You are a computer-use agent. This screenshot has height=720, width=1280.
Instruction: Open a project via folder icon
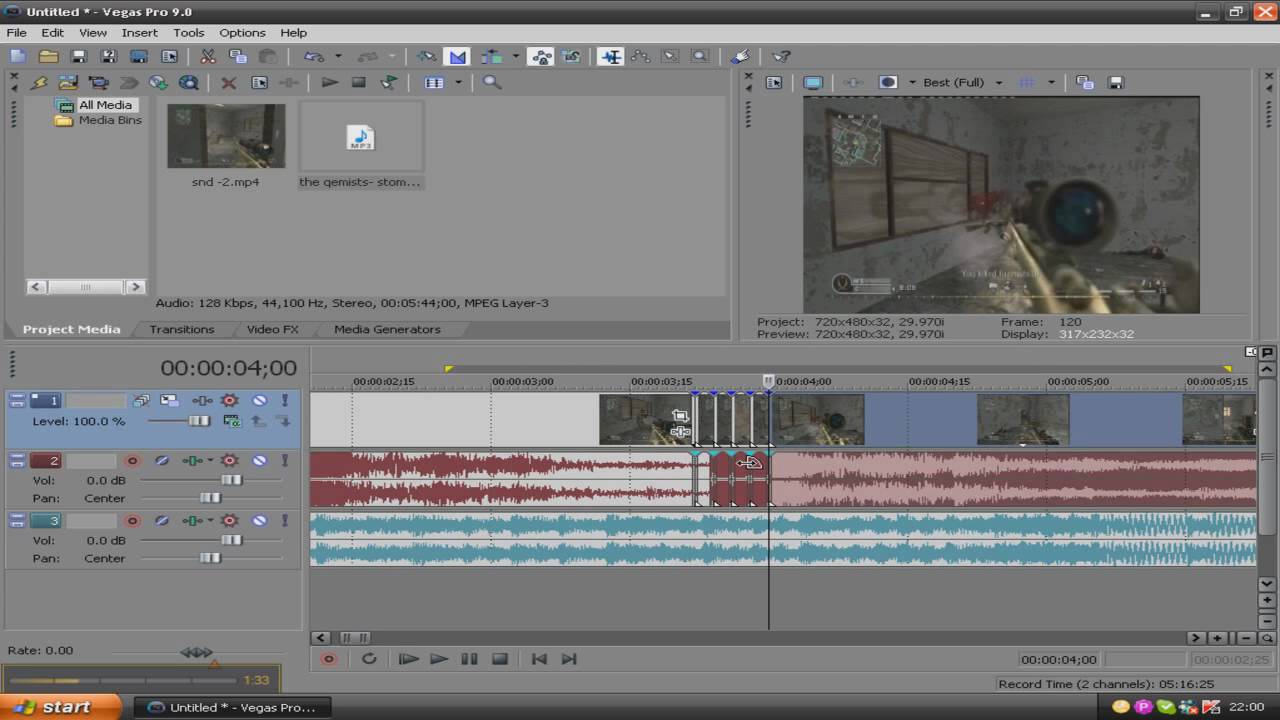tap(48, 57)
